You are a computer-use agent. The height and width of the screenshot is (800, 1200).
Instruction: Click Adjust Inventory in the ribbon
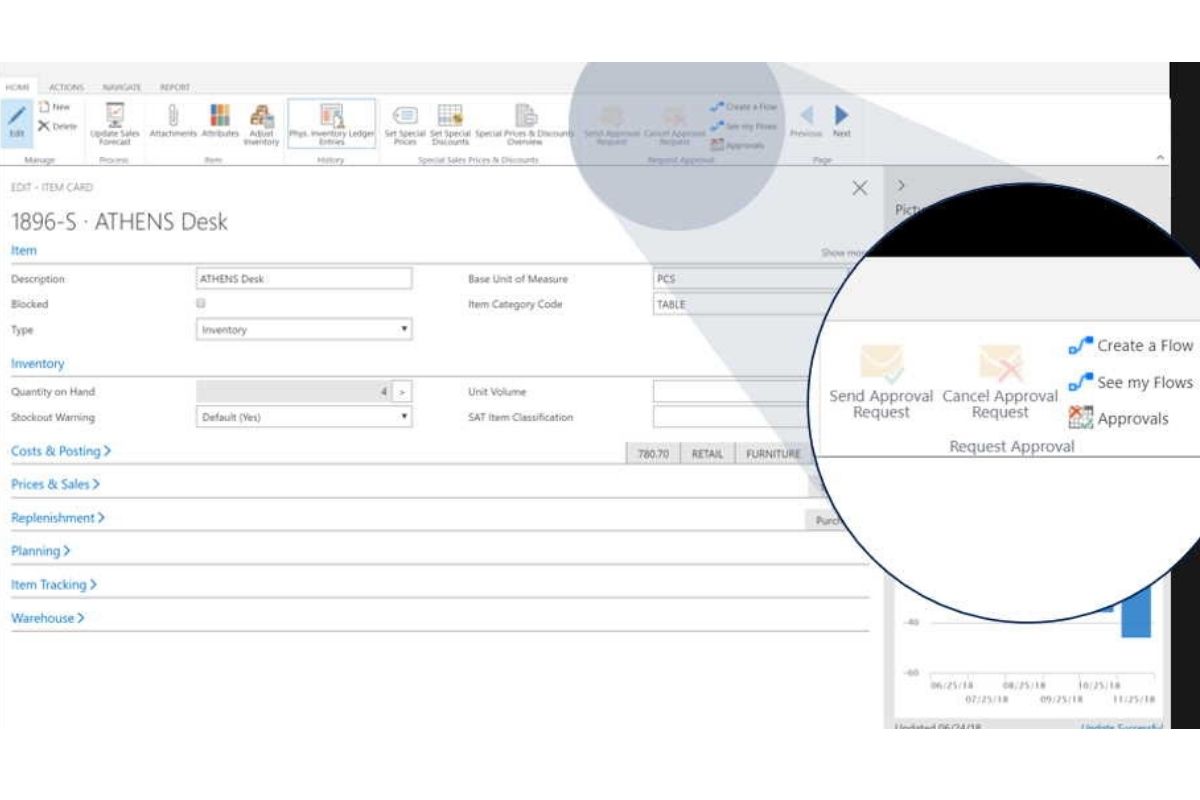(x=261, y=124)
